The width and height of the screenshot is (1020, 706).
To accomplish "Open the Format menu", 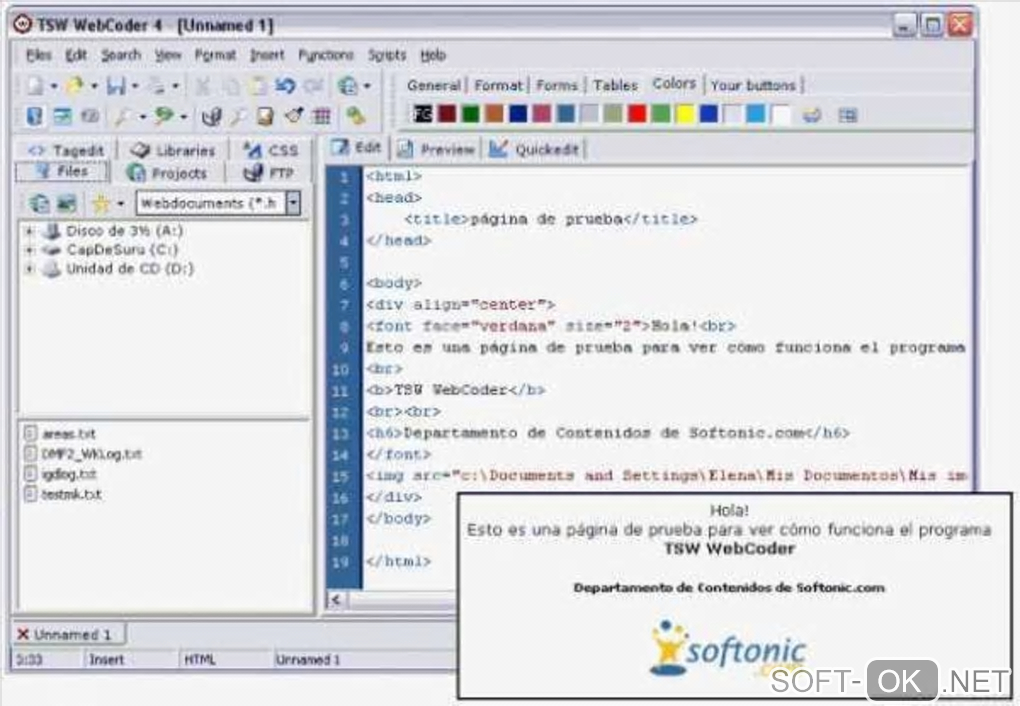I will (x=215, y=55).
